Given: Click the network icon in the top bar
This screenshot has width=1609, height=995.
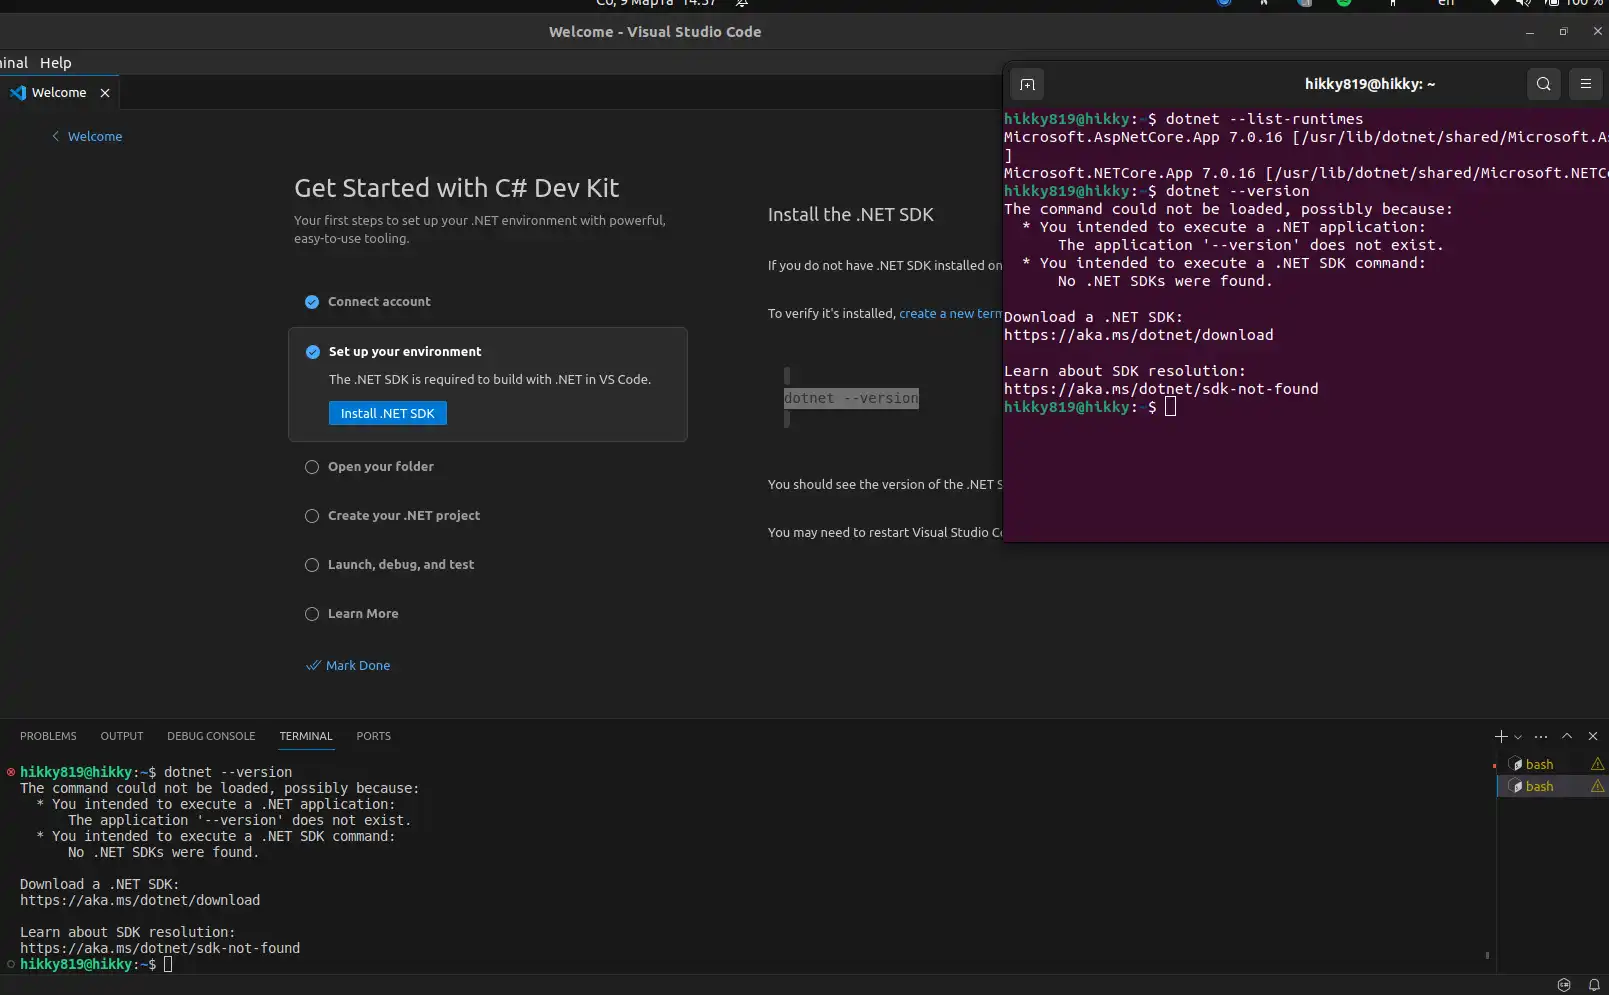Looking at the screenshot, I should (x=1495, y=3).
